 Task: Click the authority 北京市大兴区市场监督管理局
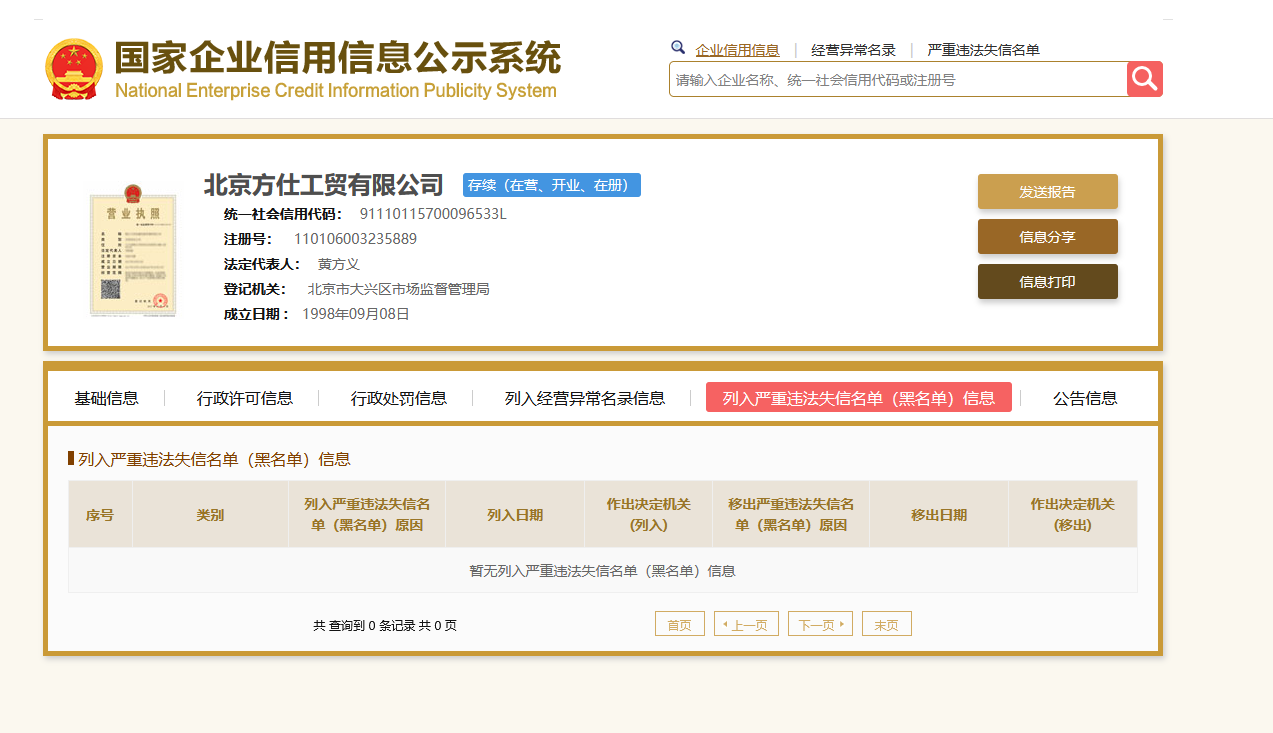pyautogui.click(x=398, y=289)
